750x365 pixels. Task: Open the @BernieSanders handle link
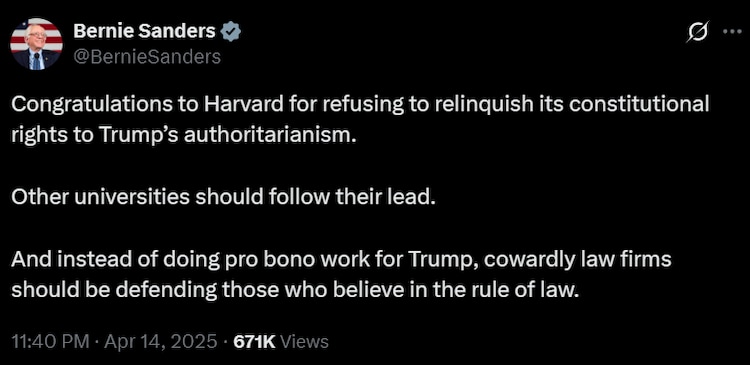[x=147, y=57]
